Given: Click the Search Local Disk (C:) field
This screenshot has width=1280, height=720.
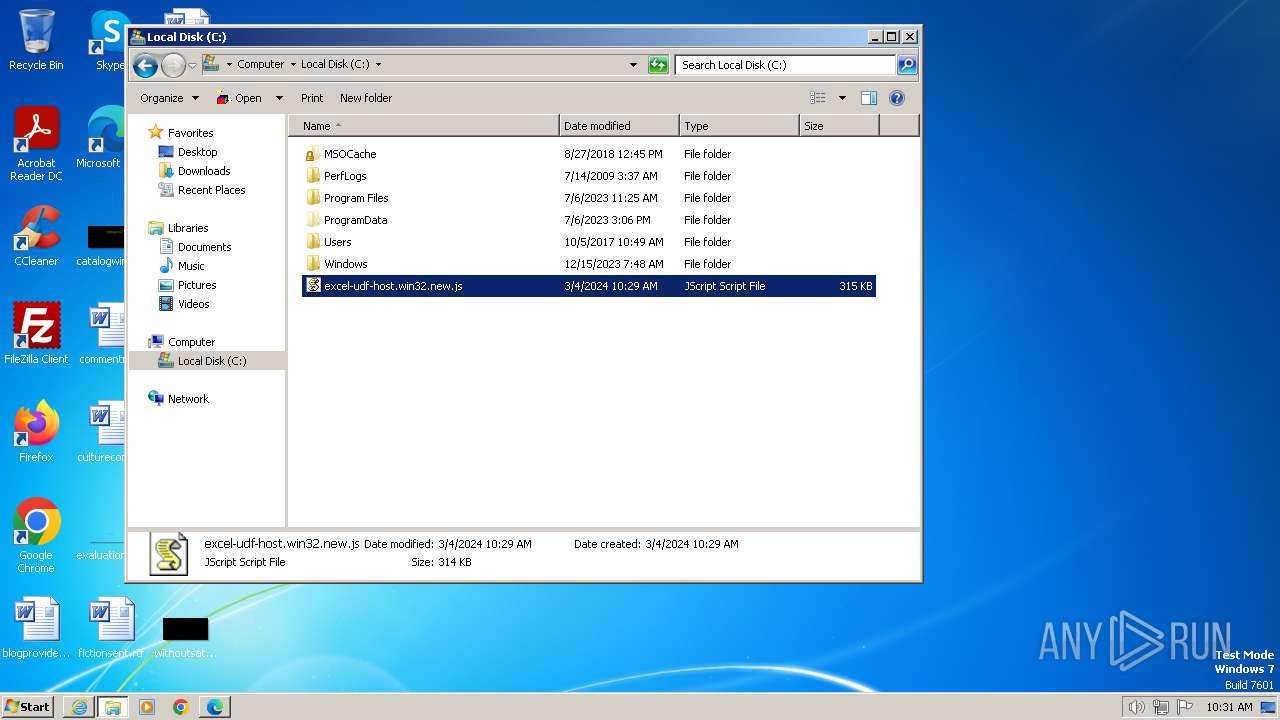Looking at the screenshot, I should point(785,65).
